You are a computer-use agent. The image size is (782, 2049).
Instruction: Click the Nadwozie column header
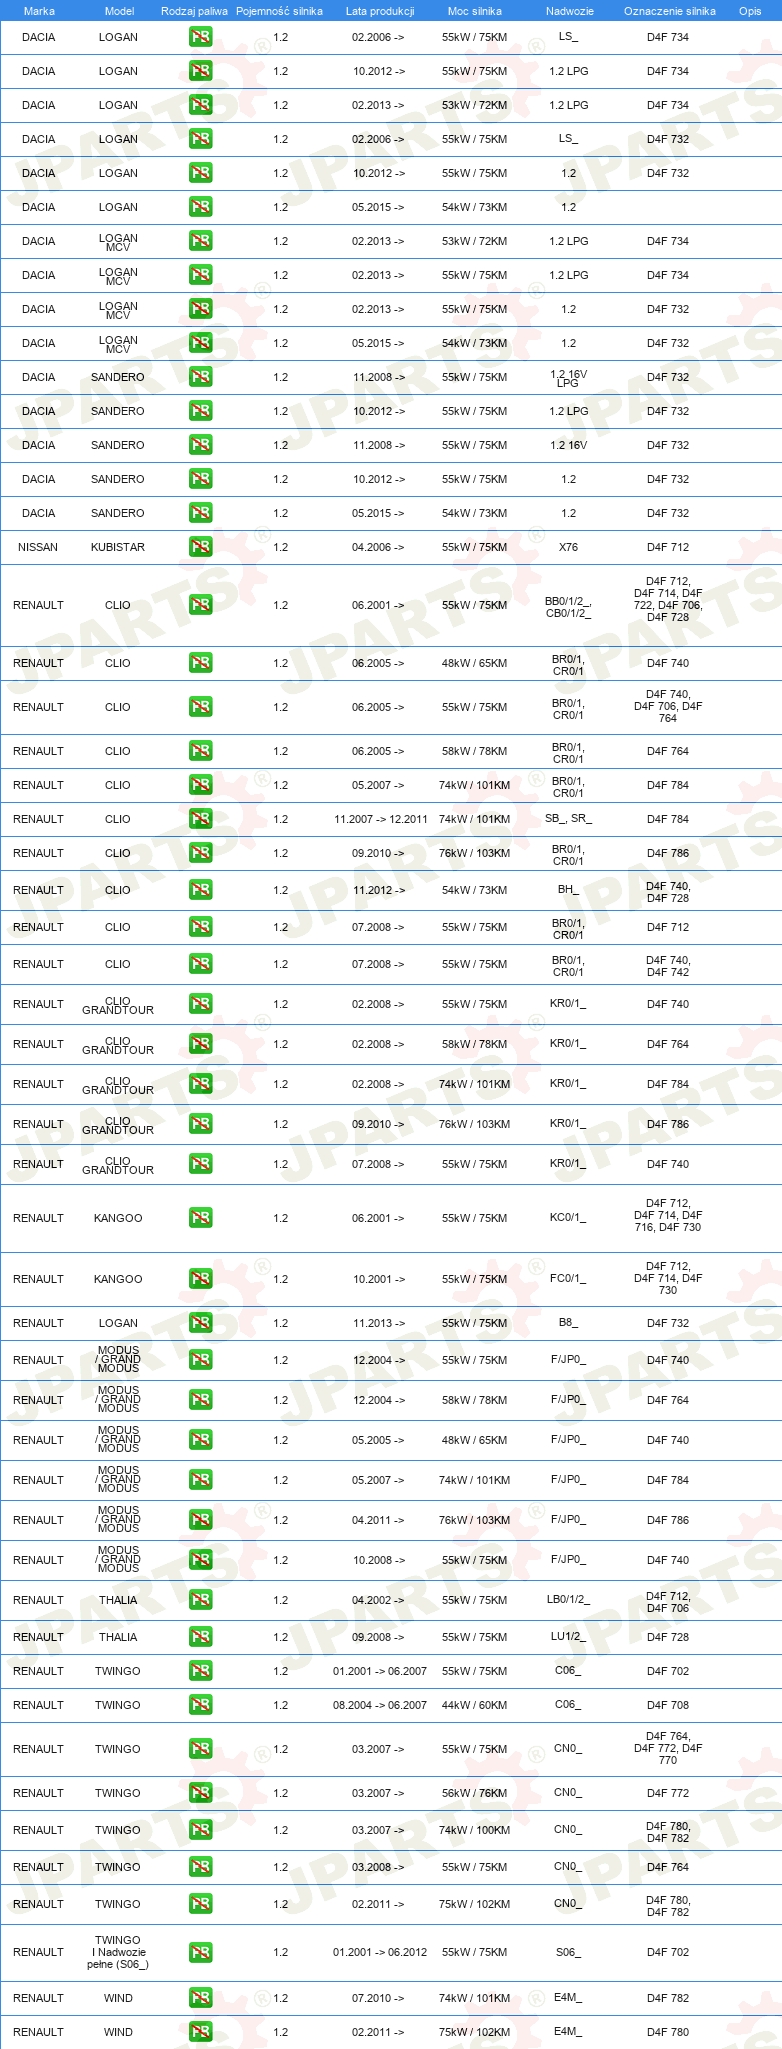[570, 11]
